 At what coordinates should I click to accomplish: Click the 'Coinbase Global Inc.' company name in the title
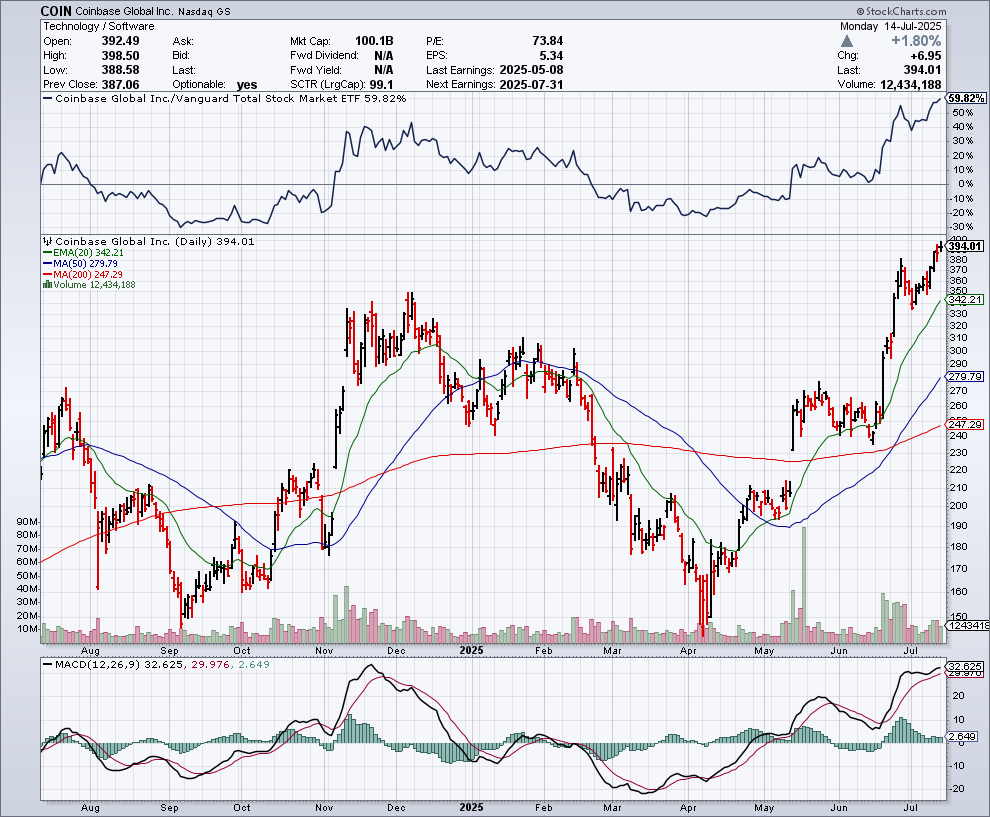click(x=124, y=11)
